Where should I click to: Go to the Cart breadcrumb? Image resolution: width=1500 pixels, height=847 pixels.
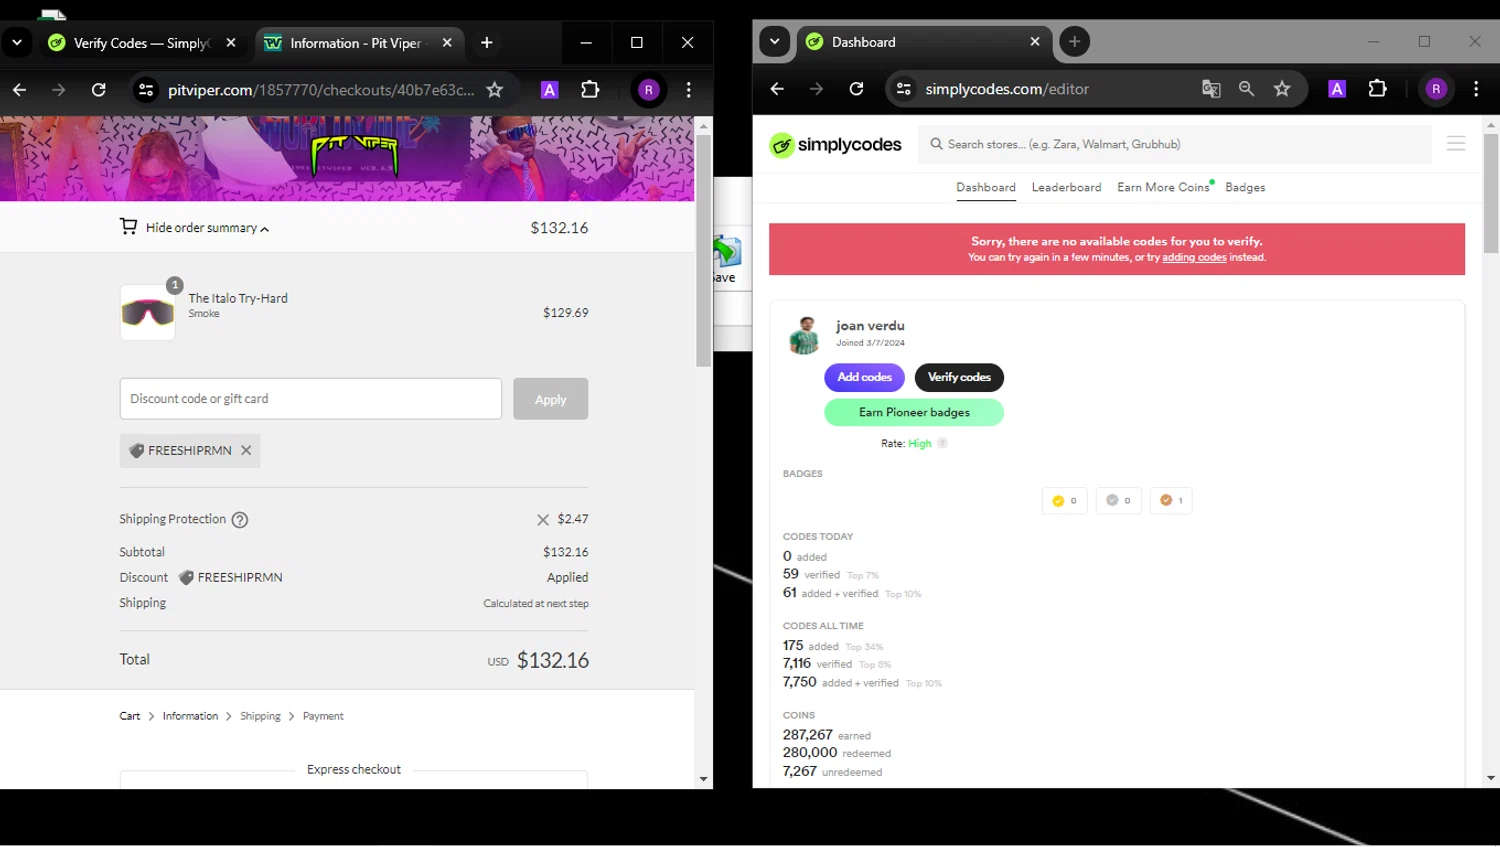pyautogui.click(x=130, y=716)
